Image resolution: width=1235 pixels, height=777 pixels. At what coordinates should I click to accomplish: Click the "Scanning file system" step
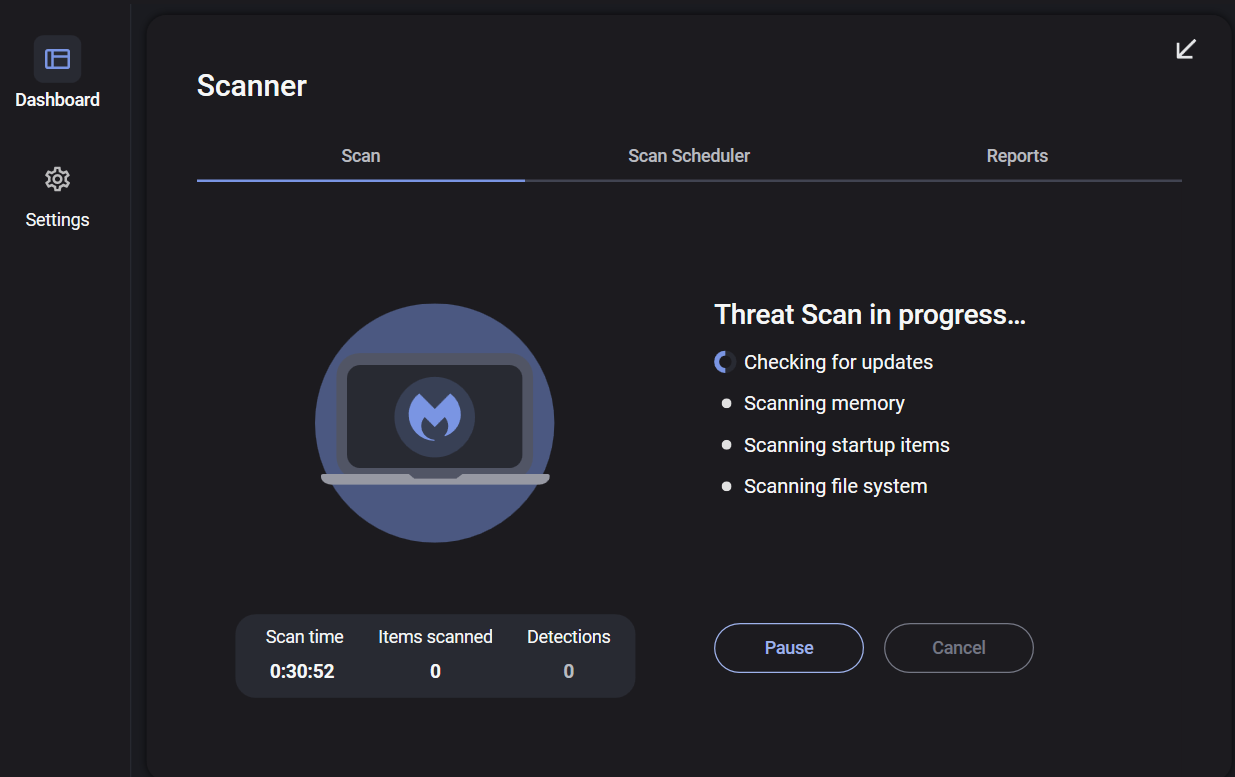point(836,487)
